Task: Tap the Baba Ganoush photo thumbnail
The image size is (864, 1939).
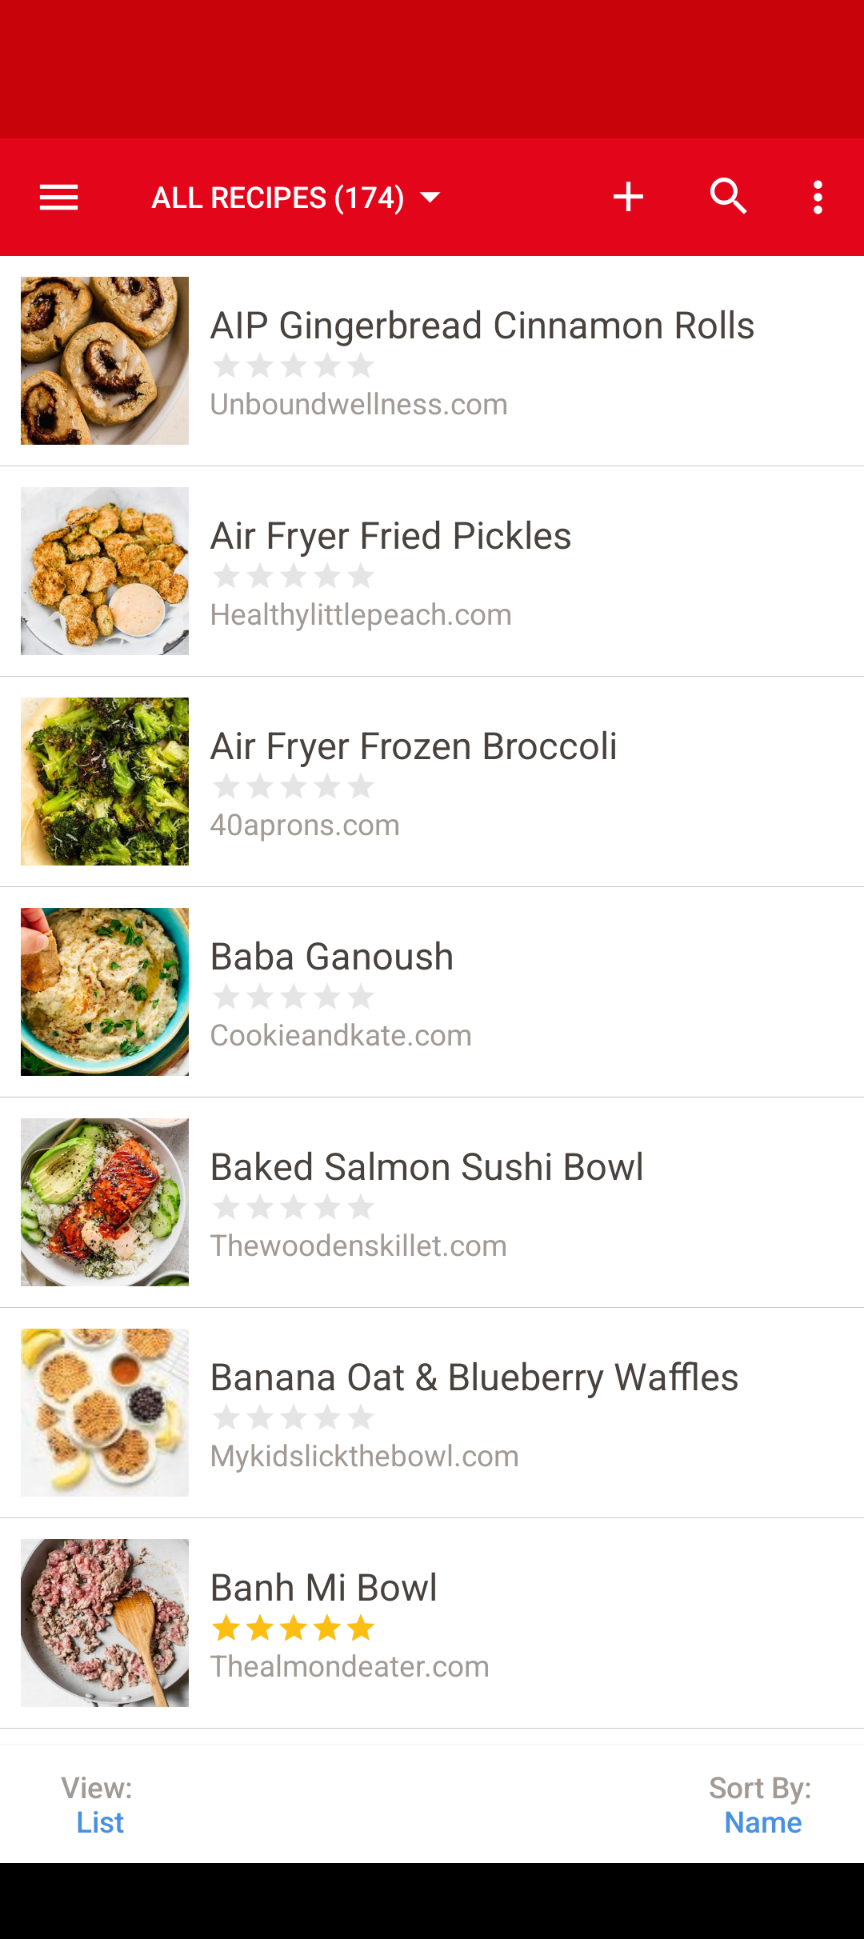Action: (105, 992)
